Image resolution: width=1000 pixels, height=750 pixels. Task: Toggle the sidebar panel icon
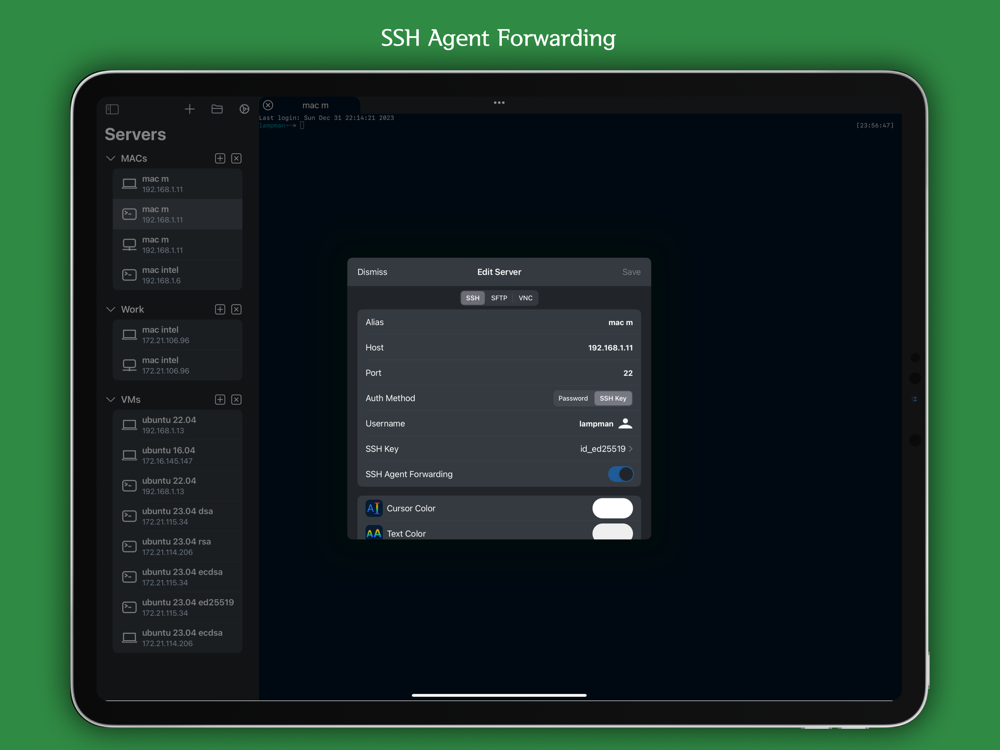112,109
